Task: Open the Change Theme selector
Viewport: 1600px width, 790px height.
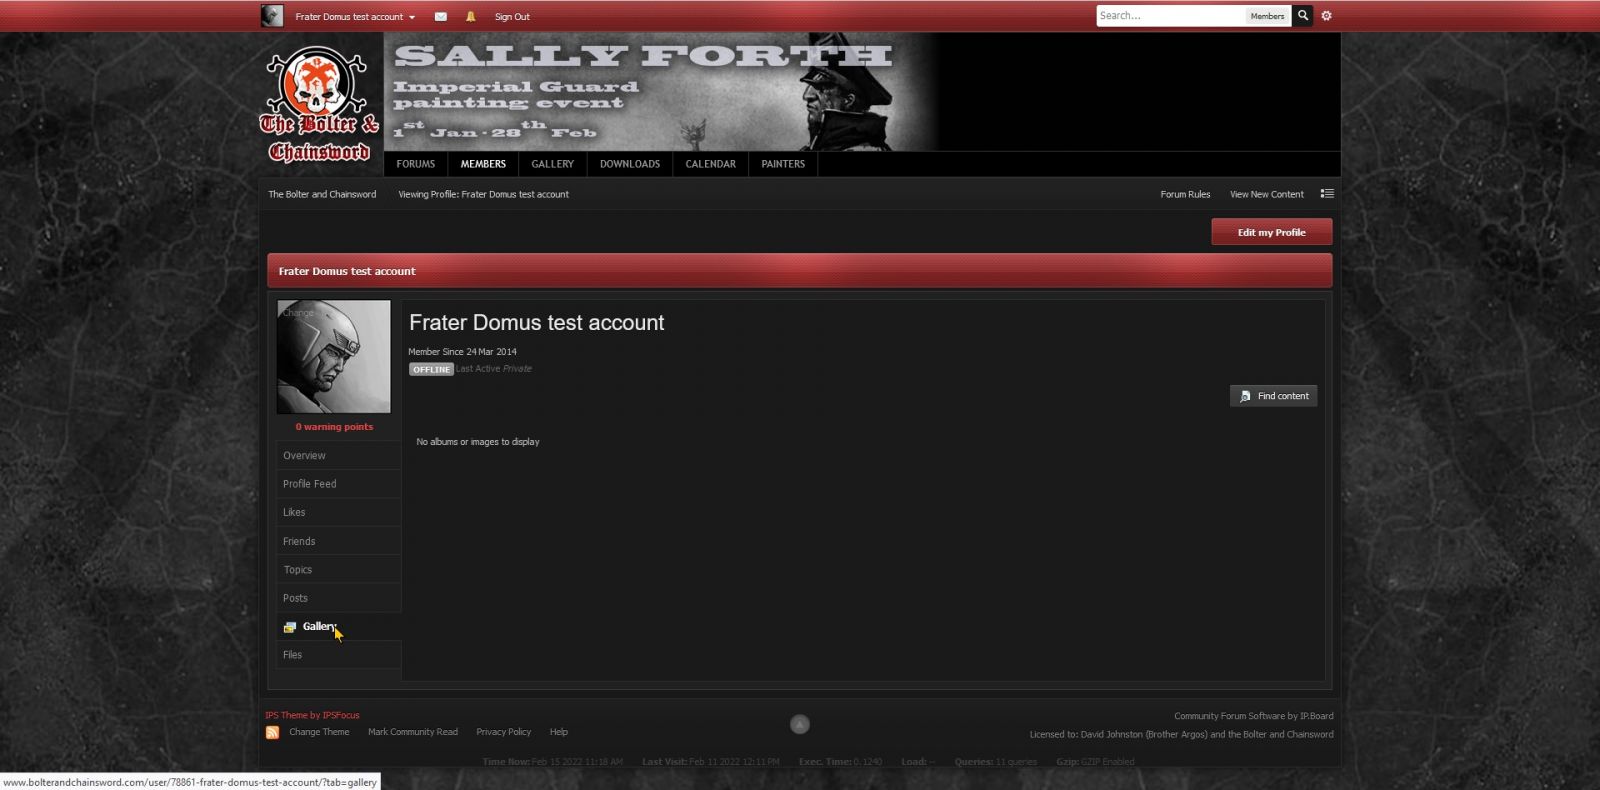Action: [x=319, y=732]
